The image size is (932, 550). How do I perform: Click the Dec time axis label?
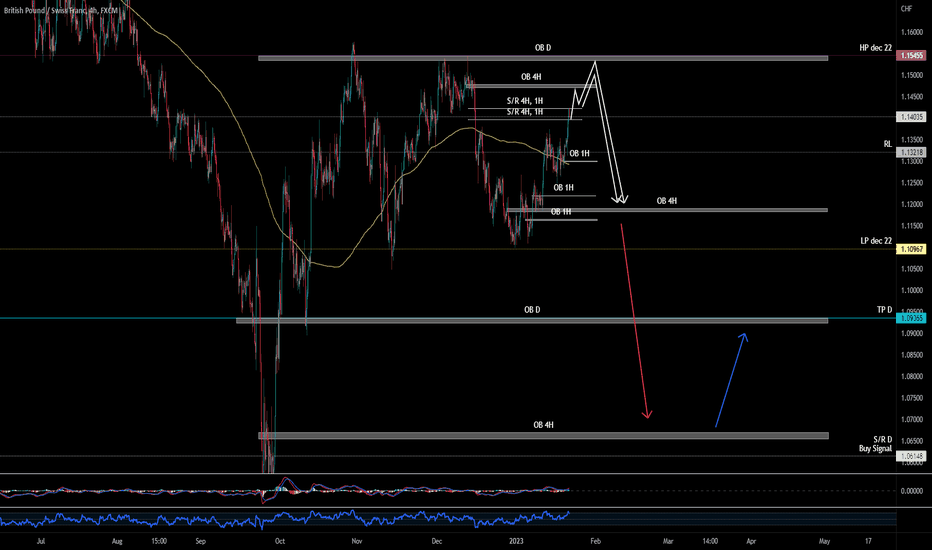pos(436,541)
